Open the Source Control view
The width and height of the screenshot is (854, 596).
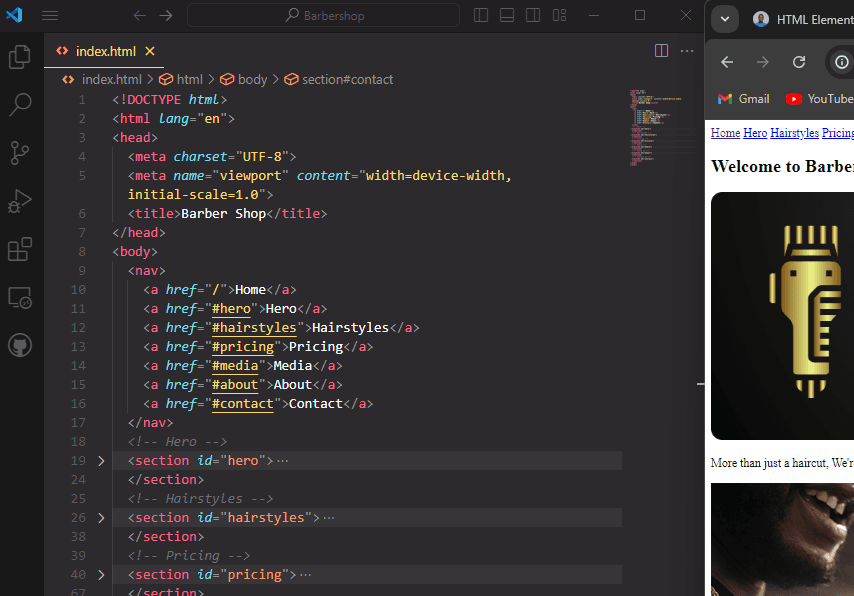20,152
